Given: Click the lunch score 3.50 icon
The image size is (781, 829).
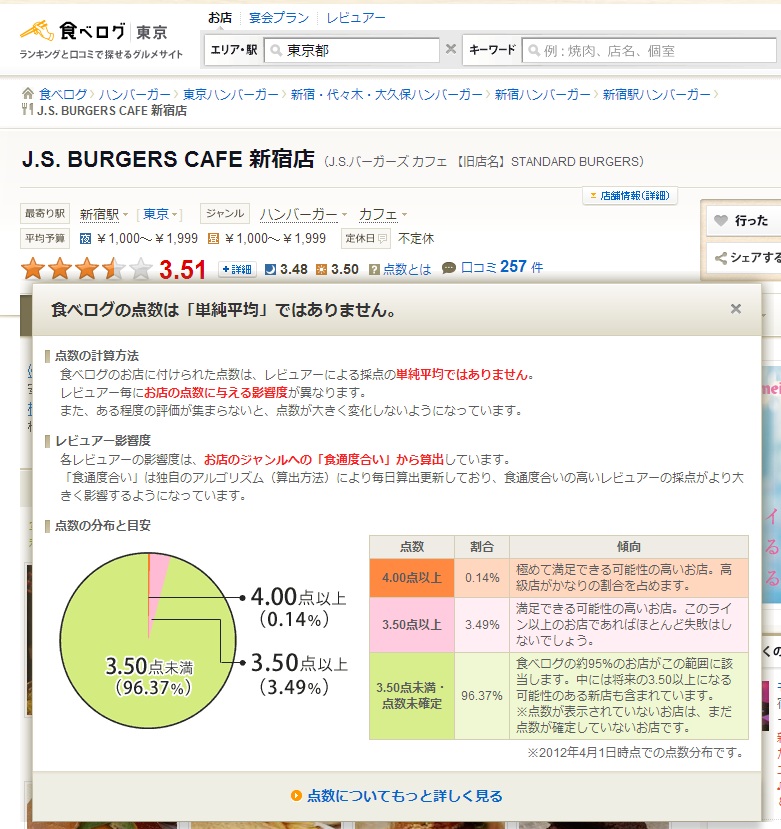Looking at the screenshot, I should click(321, 269).
